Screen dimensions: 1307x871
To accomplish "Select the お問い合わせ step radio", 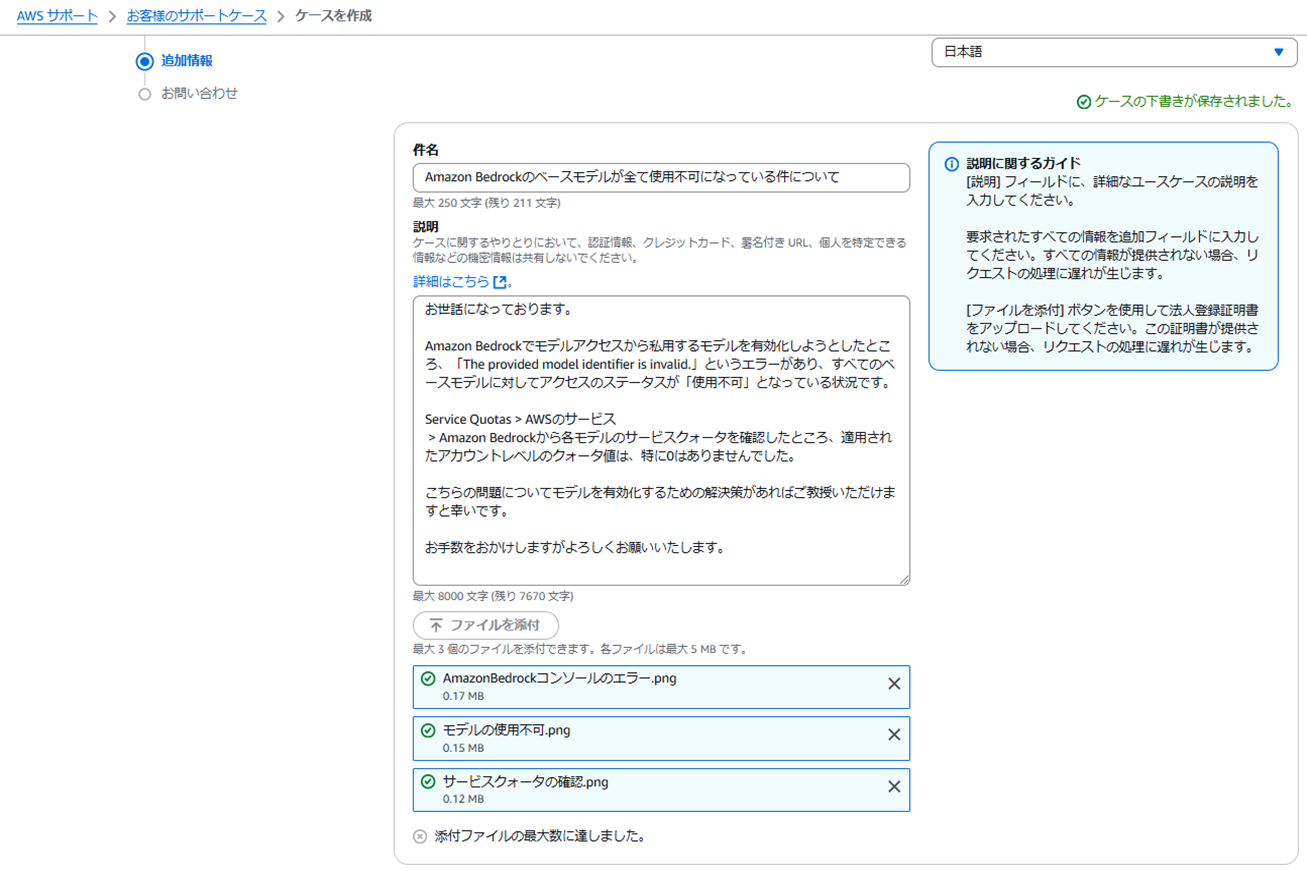I will 145,94.
